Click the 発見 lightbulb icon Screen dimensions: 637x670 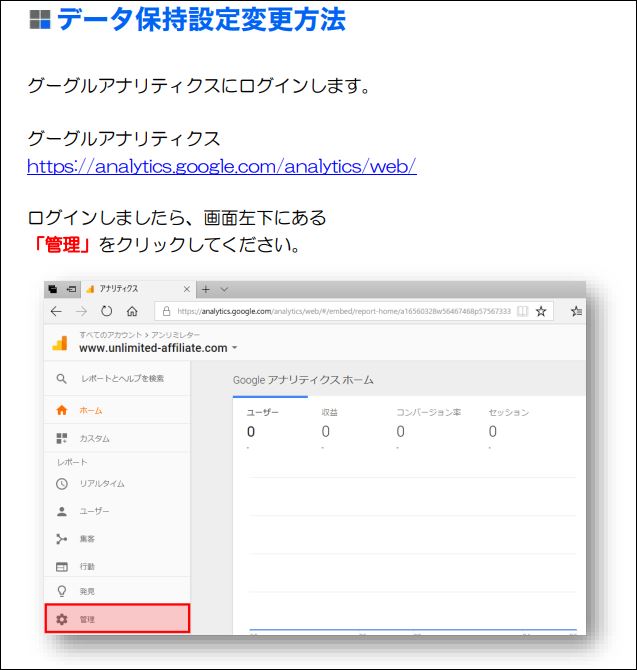[62, 591]
